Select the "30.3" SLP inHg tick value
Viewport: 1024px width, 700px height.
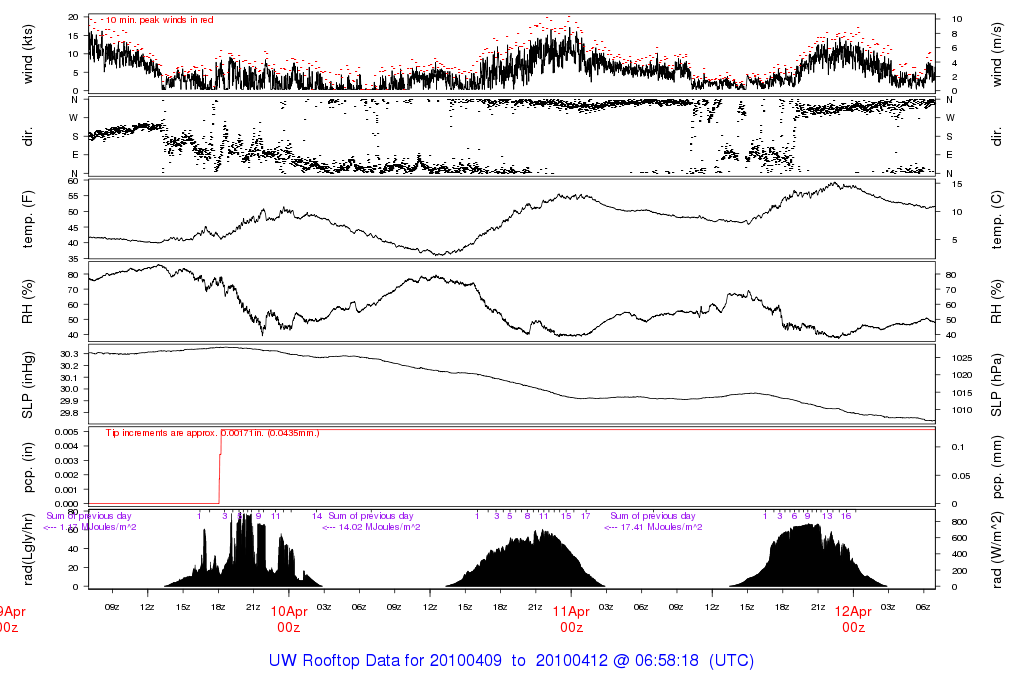tap(70, 354)
